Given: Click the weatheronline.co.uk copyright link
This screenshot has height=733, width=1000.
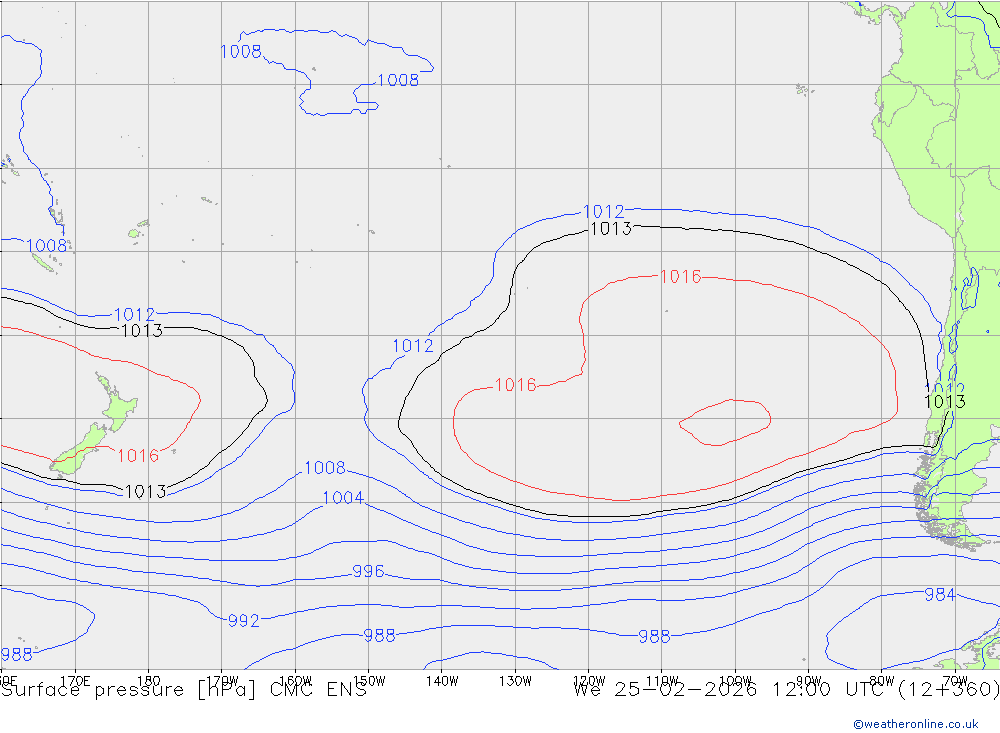Looking at the screenshot, I should point(916,724).
